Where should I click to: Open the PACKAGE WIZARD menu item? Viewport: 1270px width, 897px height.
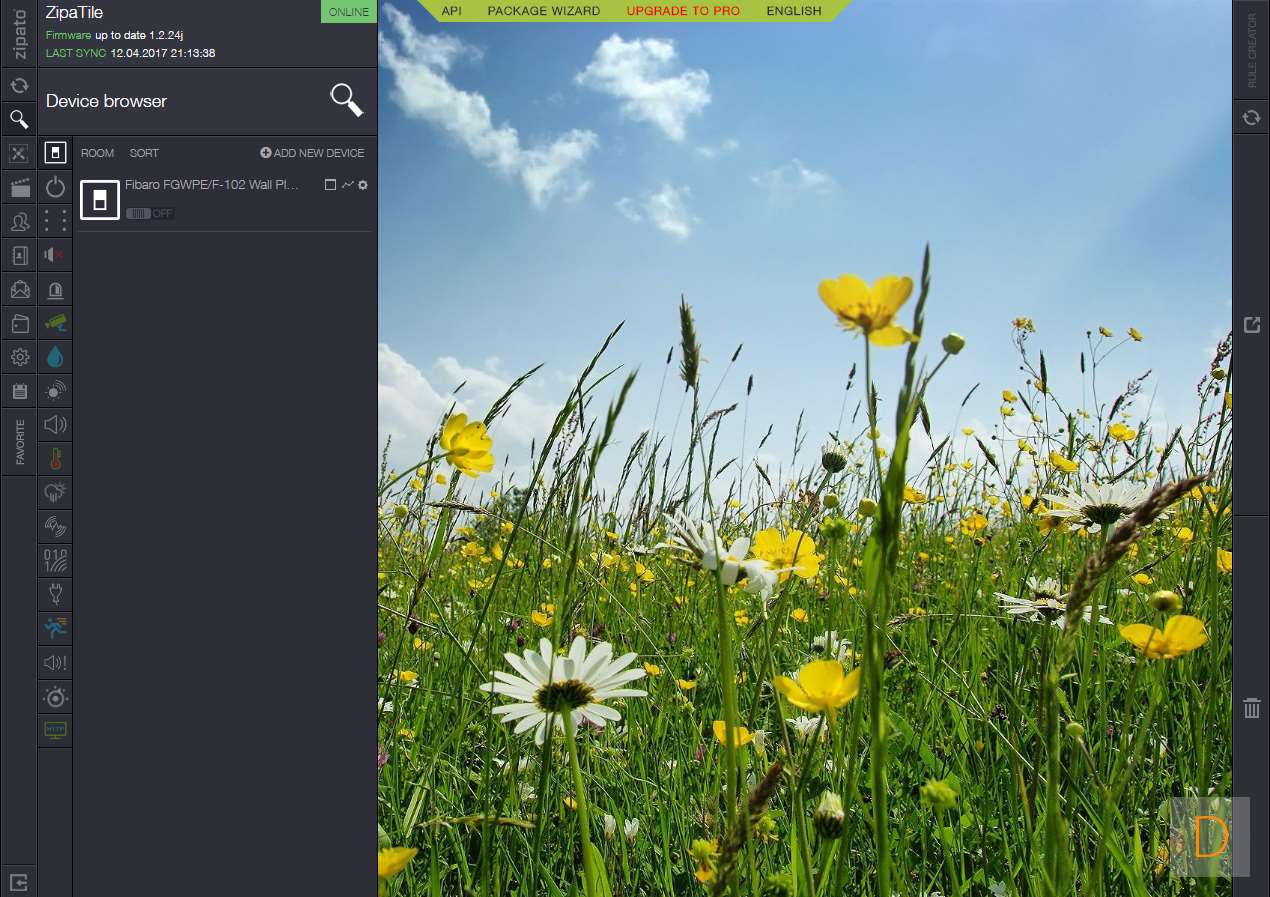(x=543, y=11)
